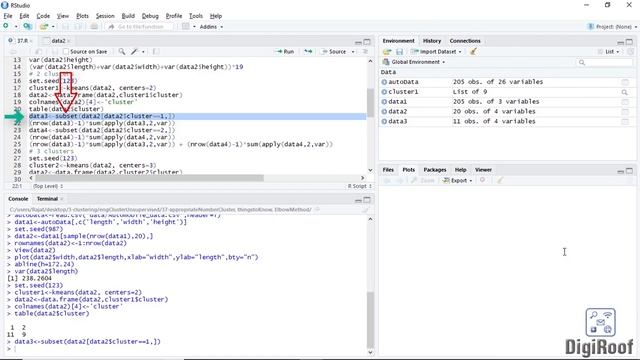Expand the data1 object in Environment
This screenshot has height=360, width=640.
click(384, 102)
